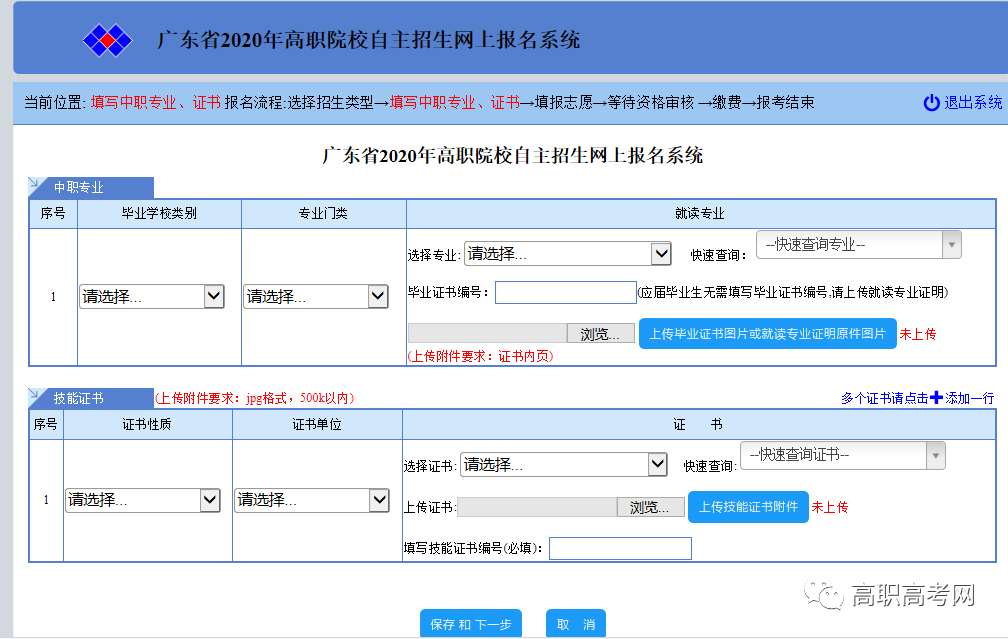Click the 技能证书 section arrow icon

35,397
